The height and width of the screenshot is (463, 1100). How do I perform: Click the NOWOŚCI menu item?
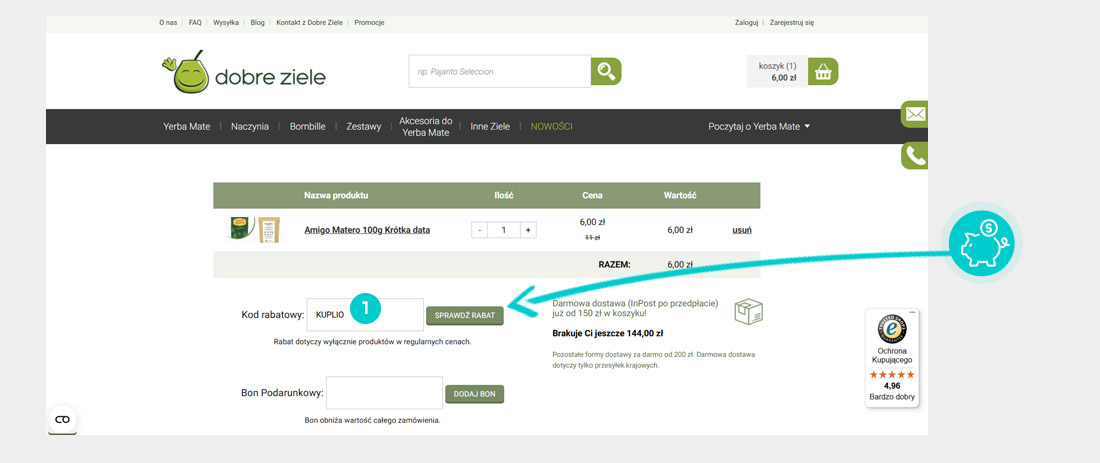tap(551, 127)
